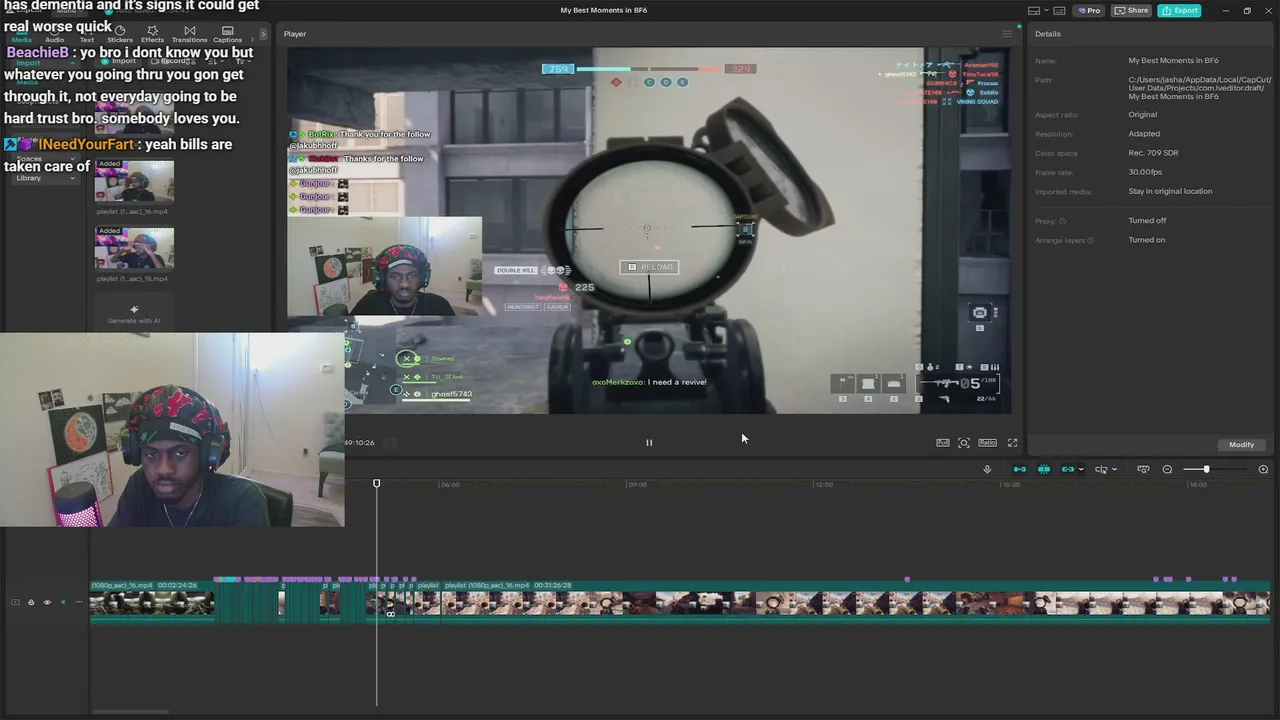Image resolution: width=1280 pixels, height=720 pixels.
Task: Click the Export button
Action: [1180, 10]
